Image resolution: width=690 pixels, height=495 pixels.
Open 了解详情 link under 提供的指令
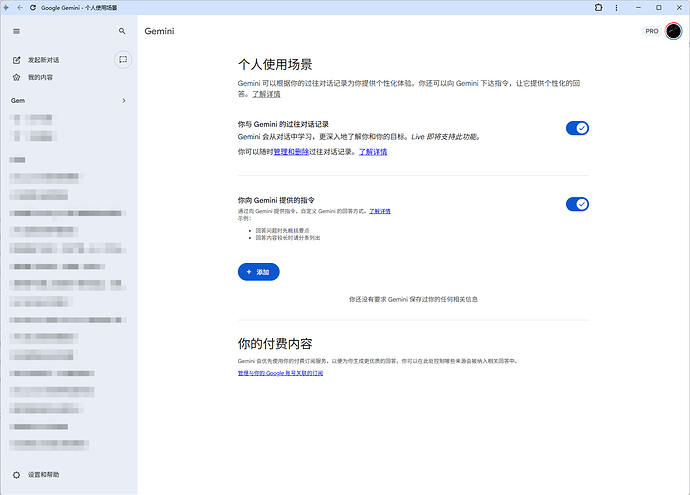point(380,211)
